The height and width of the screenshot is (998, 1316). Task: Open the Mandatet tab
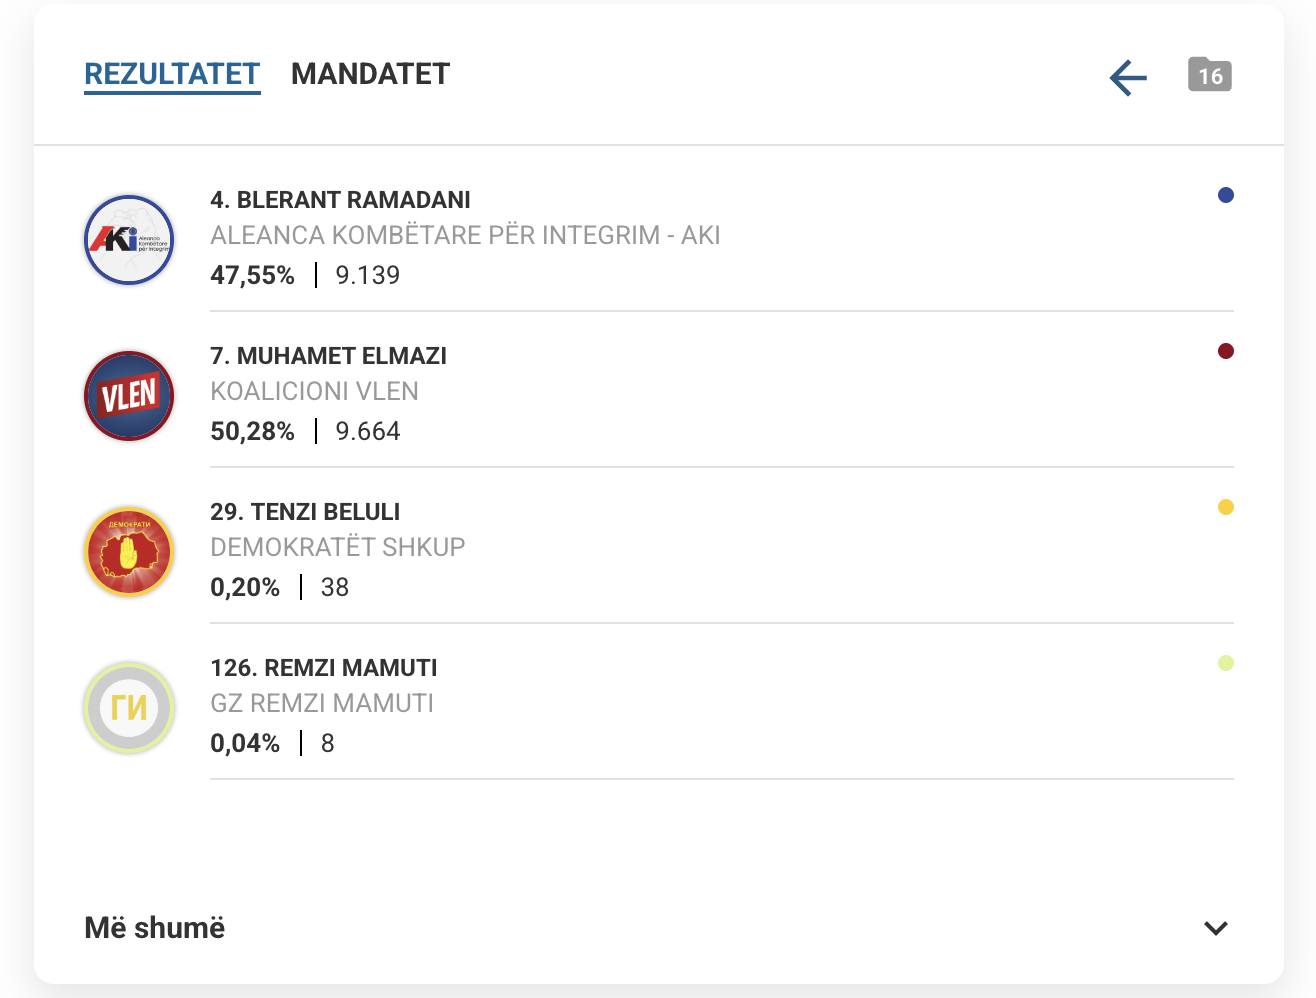pos(370,74)
